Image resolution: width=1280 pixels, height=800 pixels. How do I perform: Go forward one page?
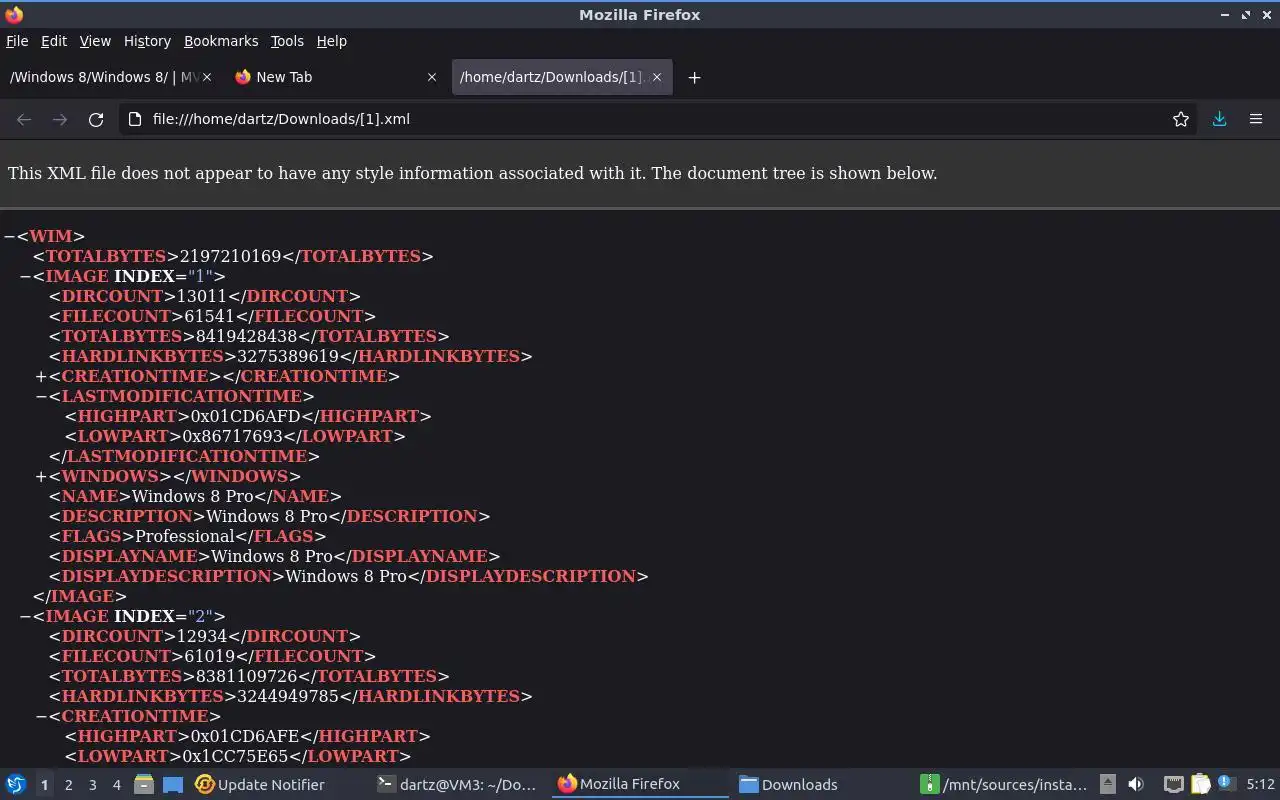coord(60,119)
